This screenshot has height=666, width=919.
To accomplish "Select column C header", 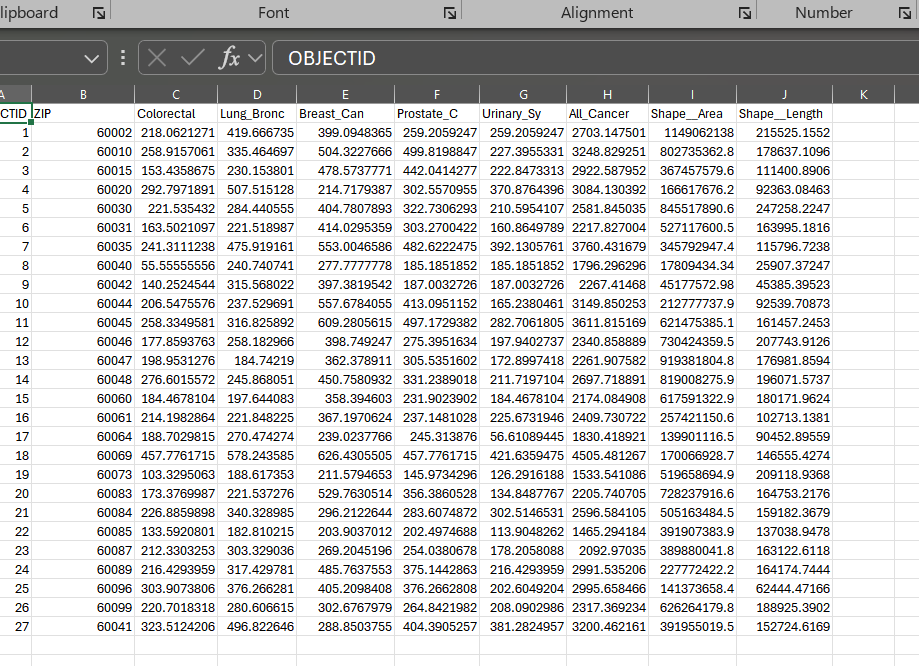I will [x=176, y=94].
